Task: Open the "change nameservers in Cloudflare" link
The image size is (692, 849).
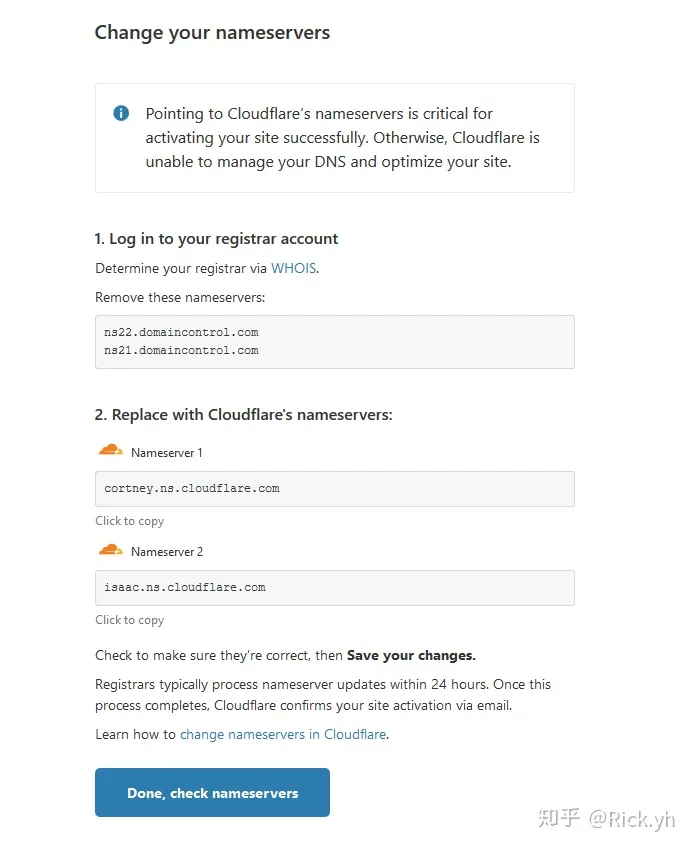Action: coord(283,734)
